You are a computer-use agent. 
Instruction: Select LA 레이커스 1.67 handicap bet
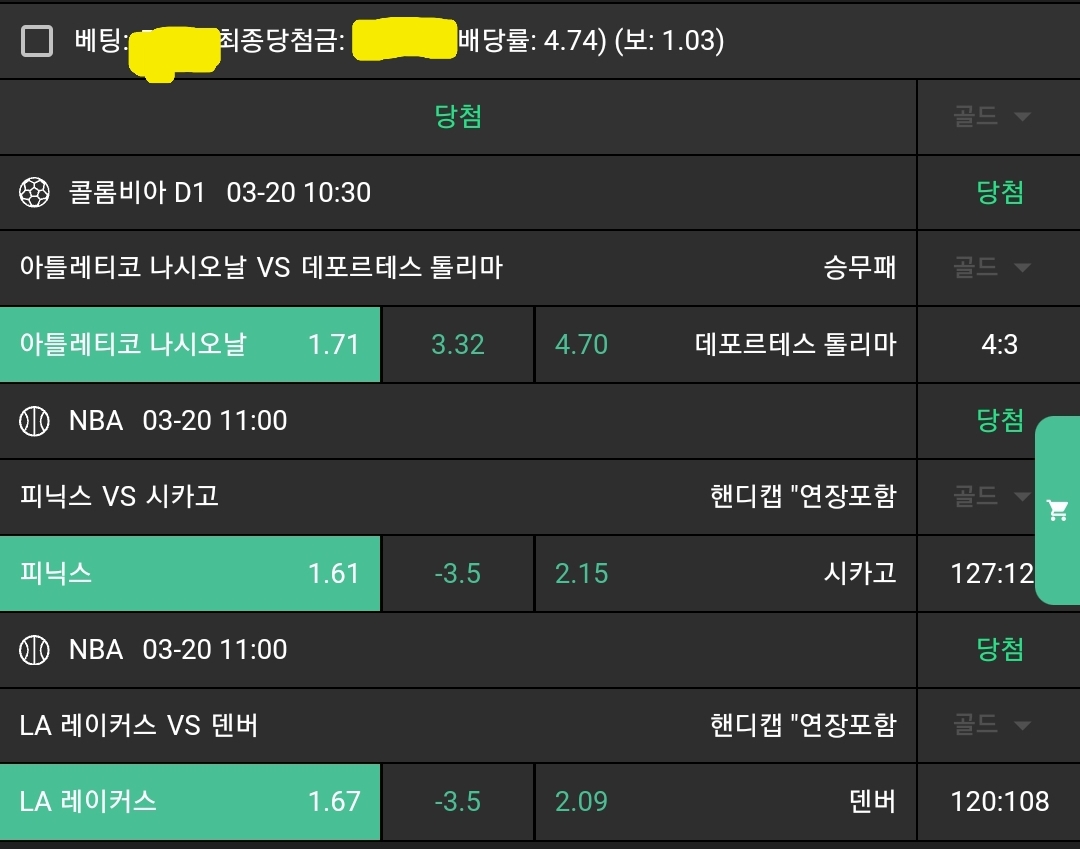(190, 802)
